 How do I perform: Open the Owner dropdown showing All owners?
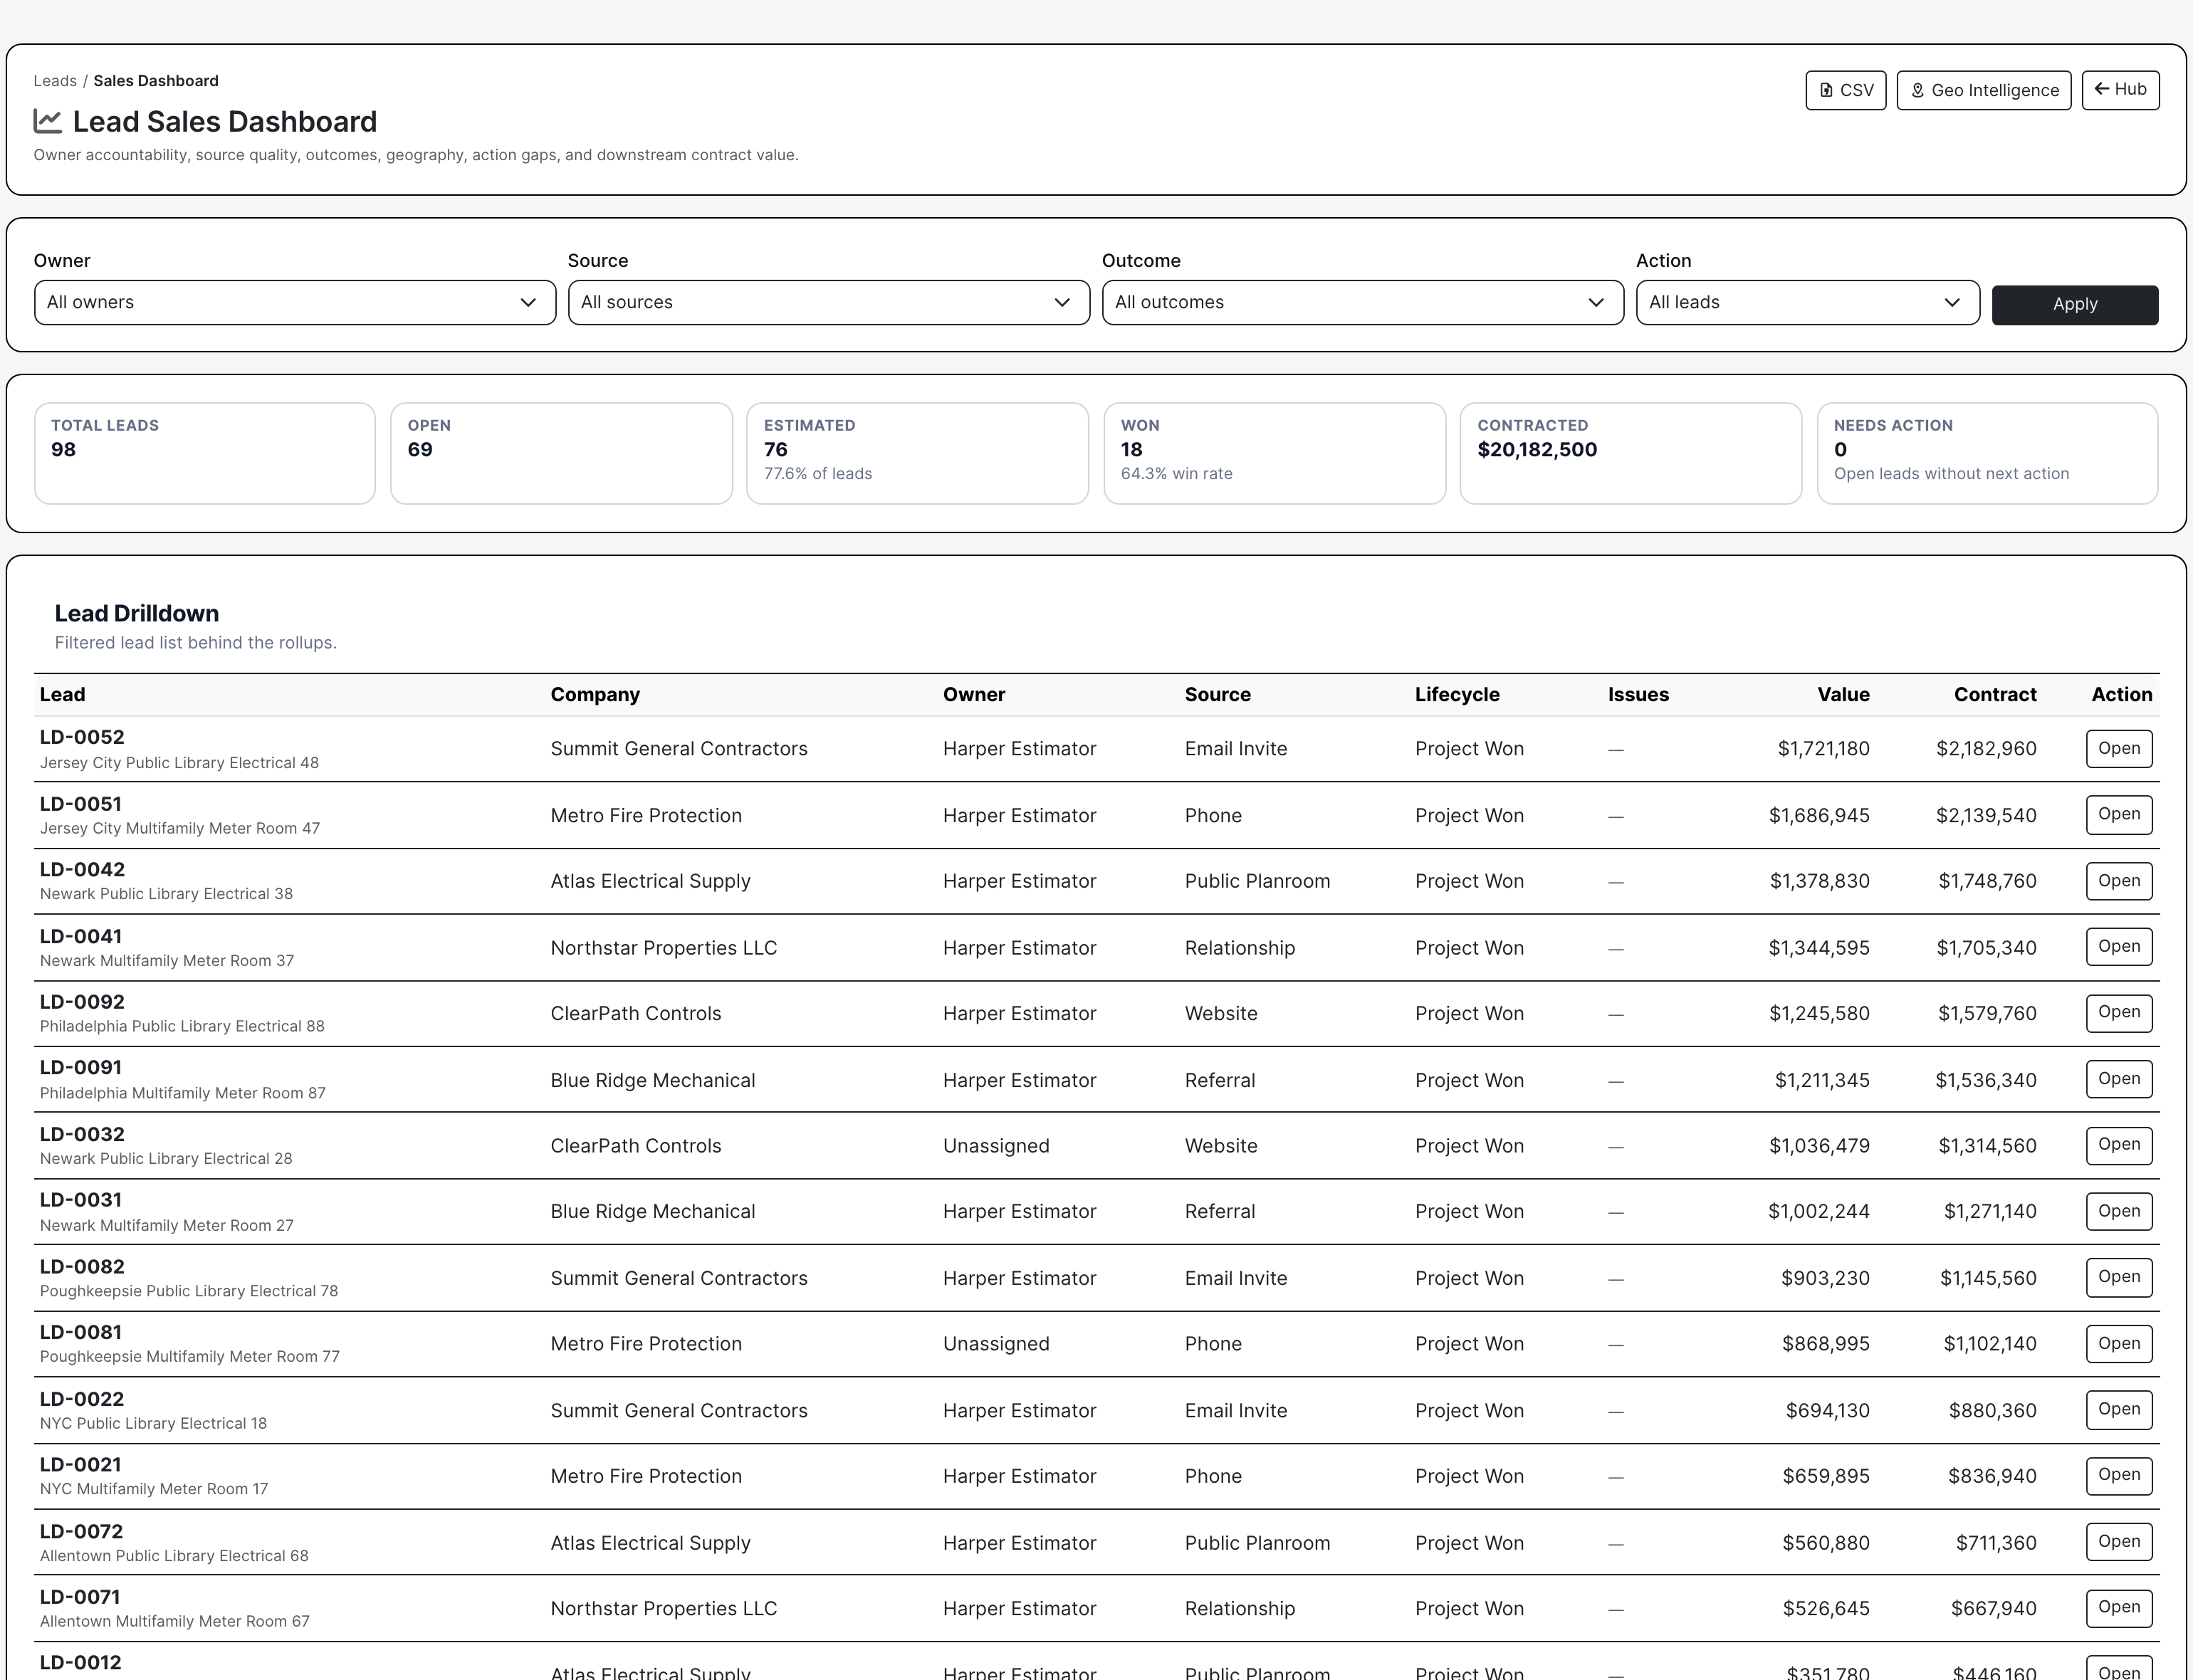click(295, 302)
